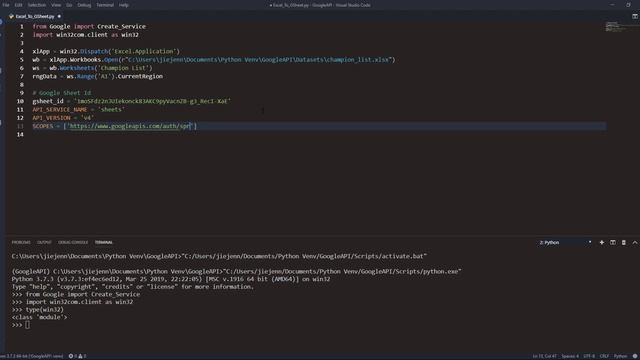The image size is (640, 360).
Task: Create a new terminal with plus icon
Action: (602, 242)
